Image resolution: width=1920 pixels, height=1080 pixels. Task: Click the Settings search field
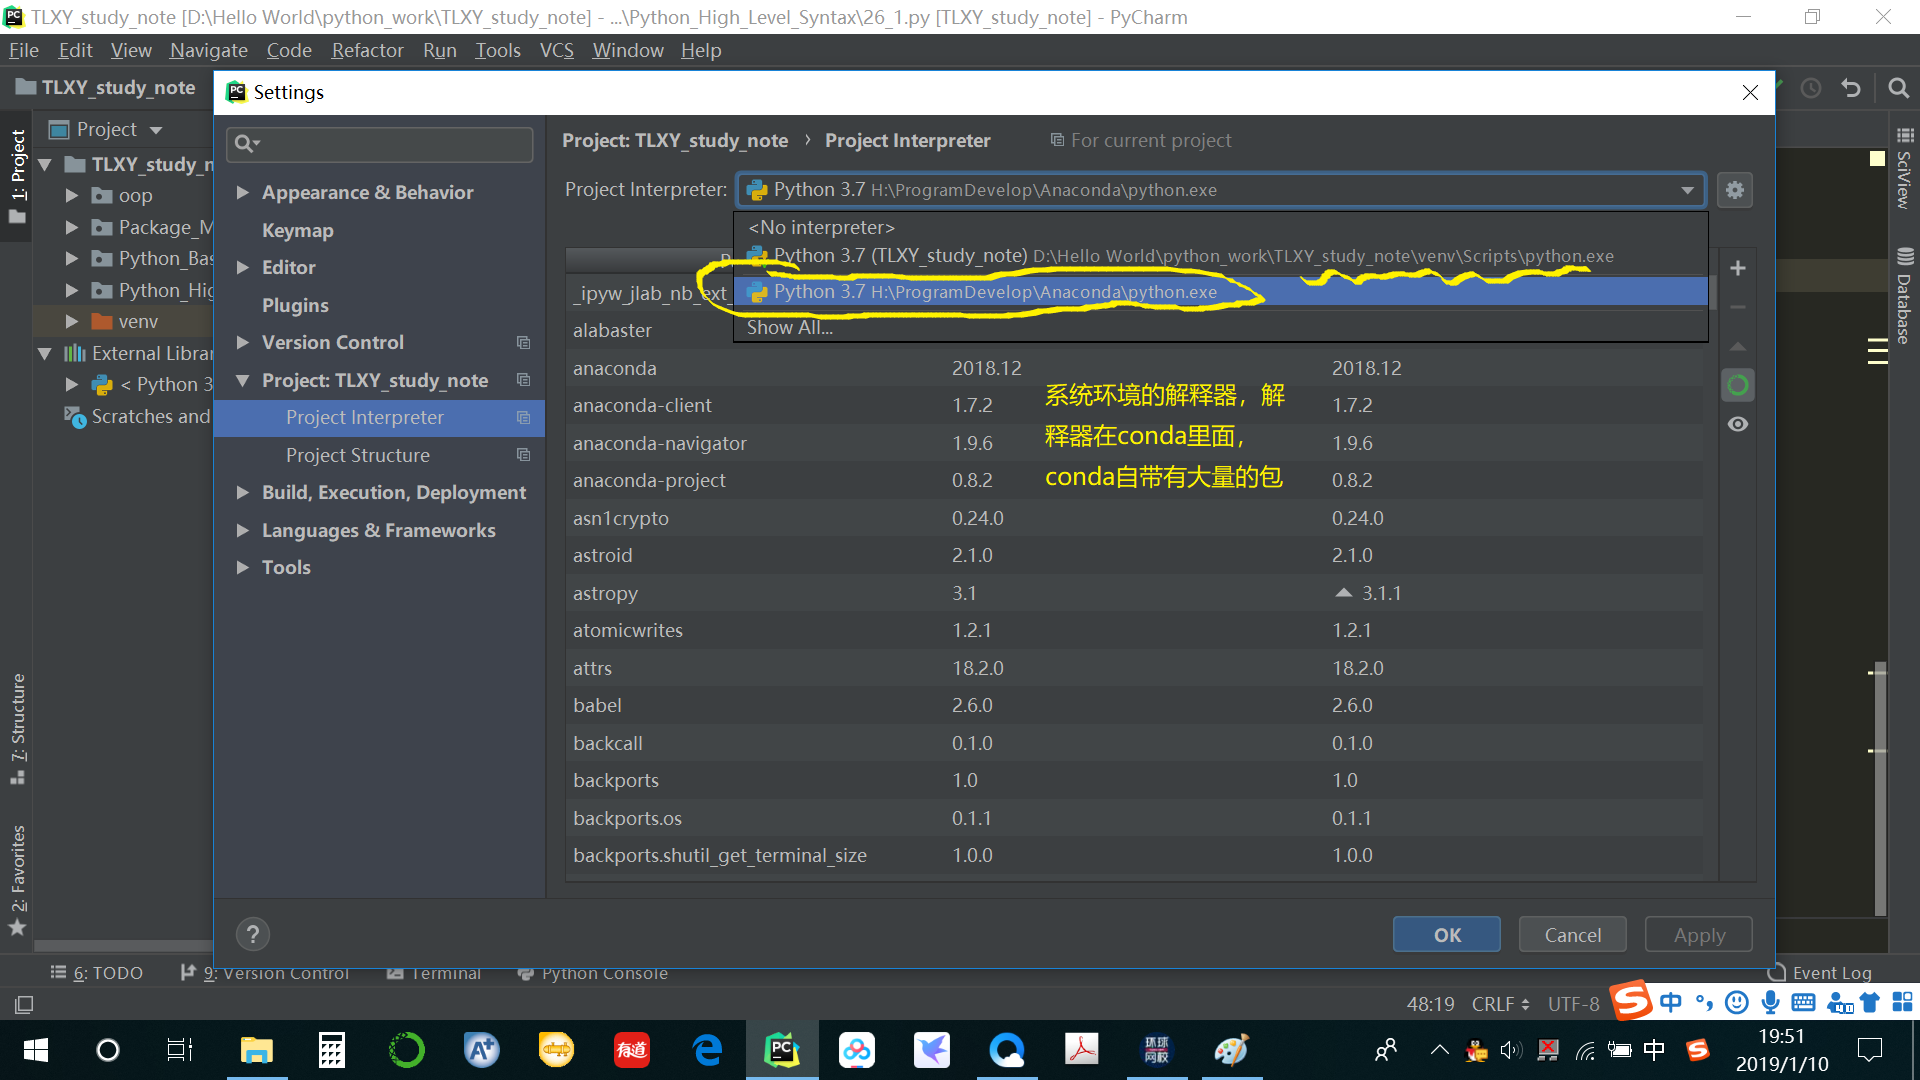coord(380,144)
